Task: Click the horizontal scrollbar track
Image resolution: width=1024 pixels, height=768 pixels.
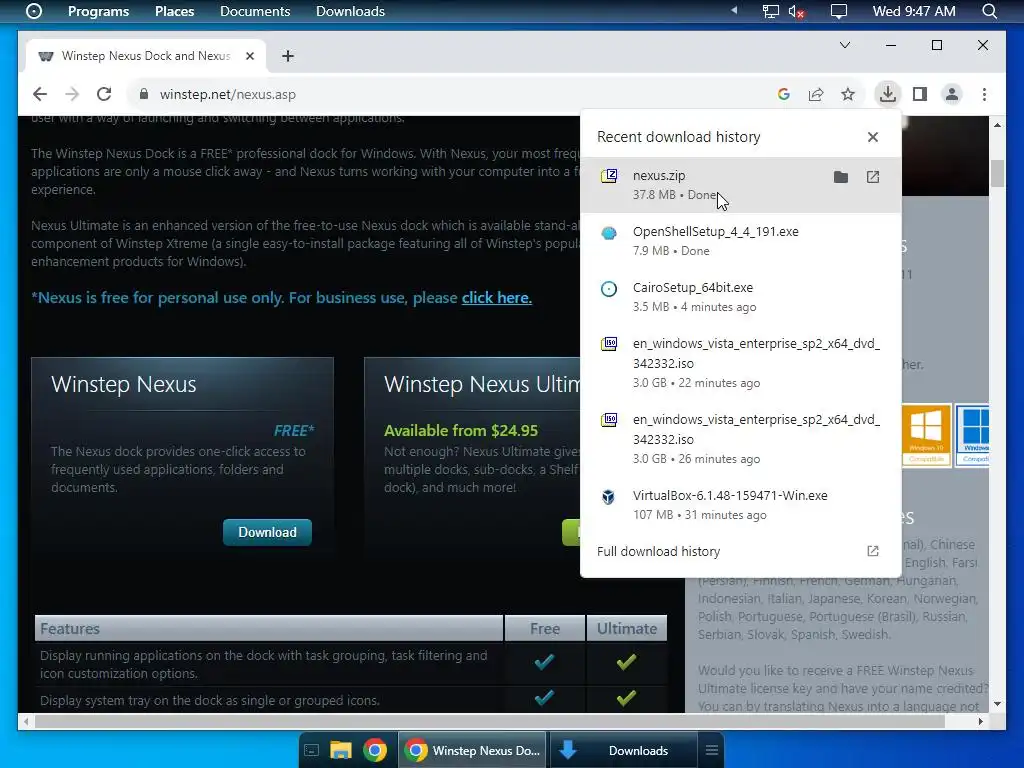Action: pos(503,722)
